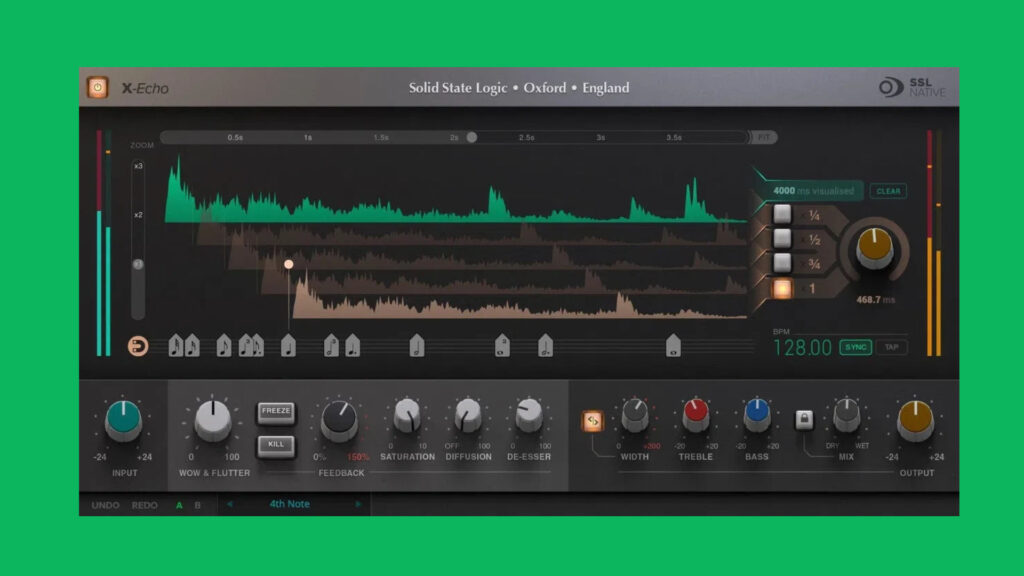The width and height of the screenshot is (1024, 576).
Task: Click the DE-ESSER knob
Action: (529, 415)
